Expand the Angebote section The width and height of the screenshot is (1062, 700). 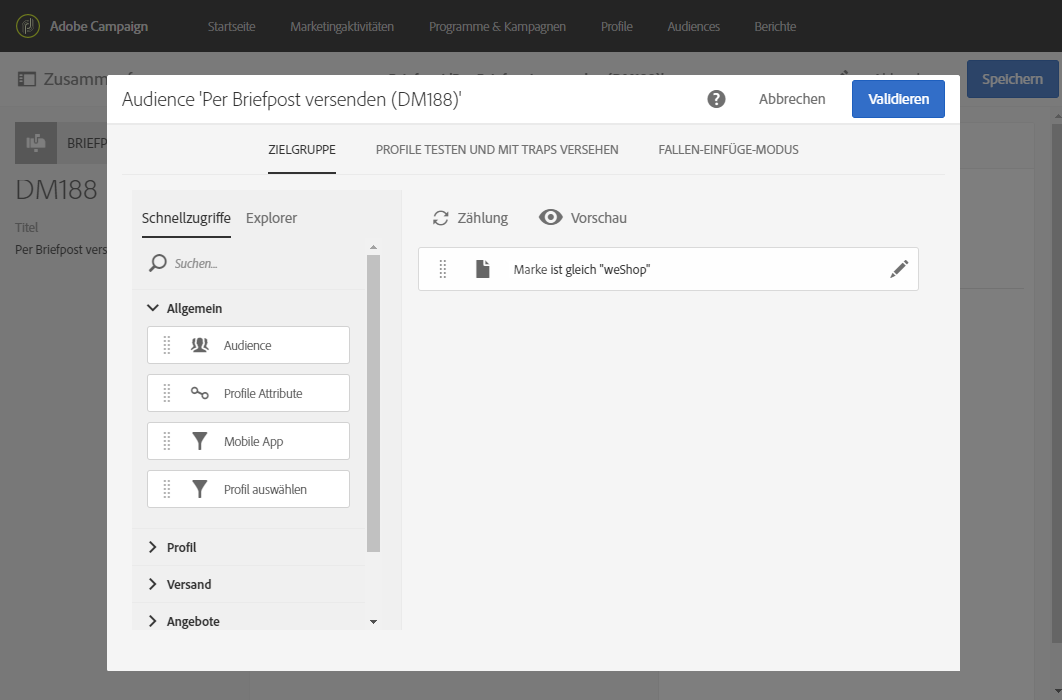(x=153, y=621)
